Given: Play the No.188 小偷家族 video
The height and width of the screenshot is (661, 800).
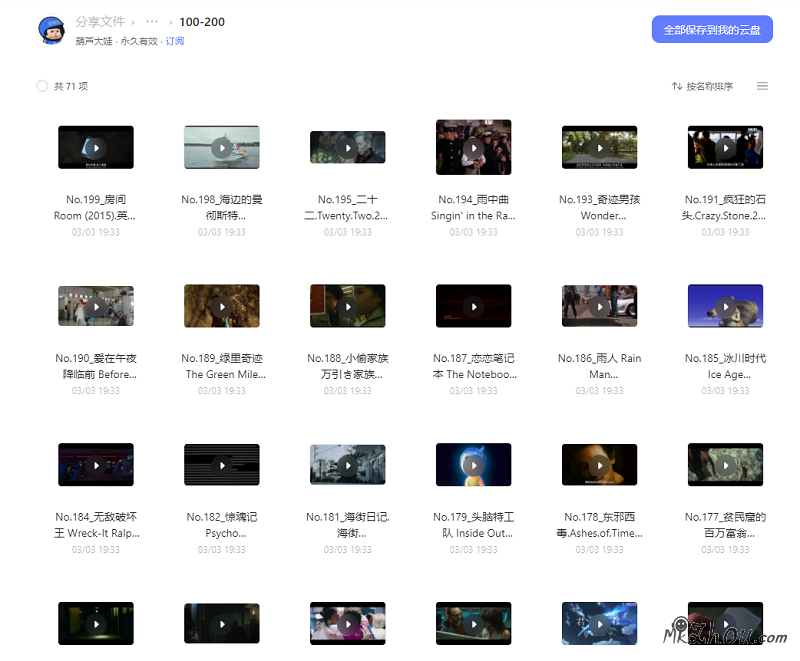Looking at the screenshot, I should point(348,306).
